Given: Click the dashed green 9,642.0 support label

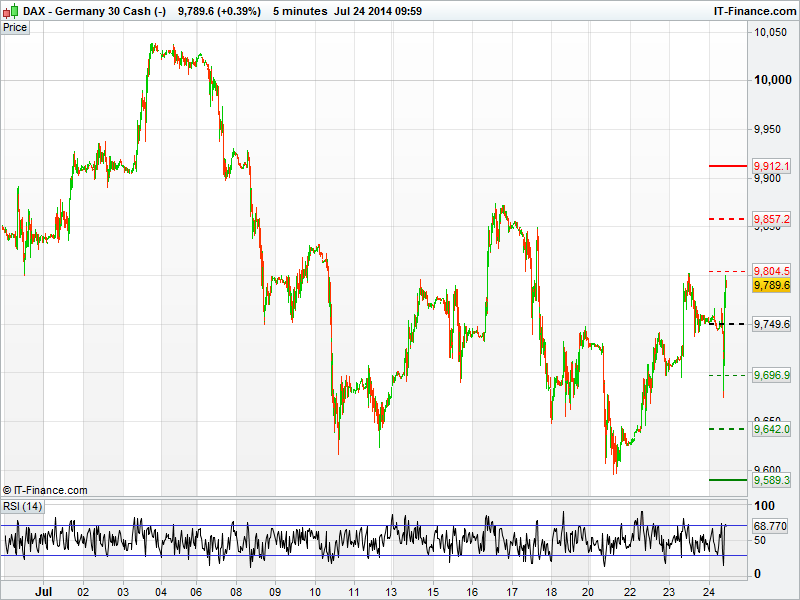Looking at the screenshot, I should 771,429.
